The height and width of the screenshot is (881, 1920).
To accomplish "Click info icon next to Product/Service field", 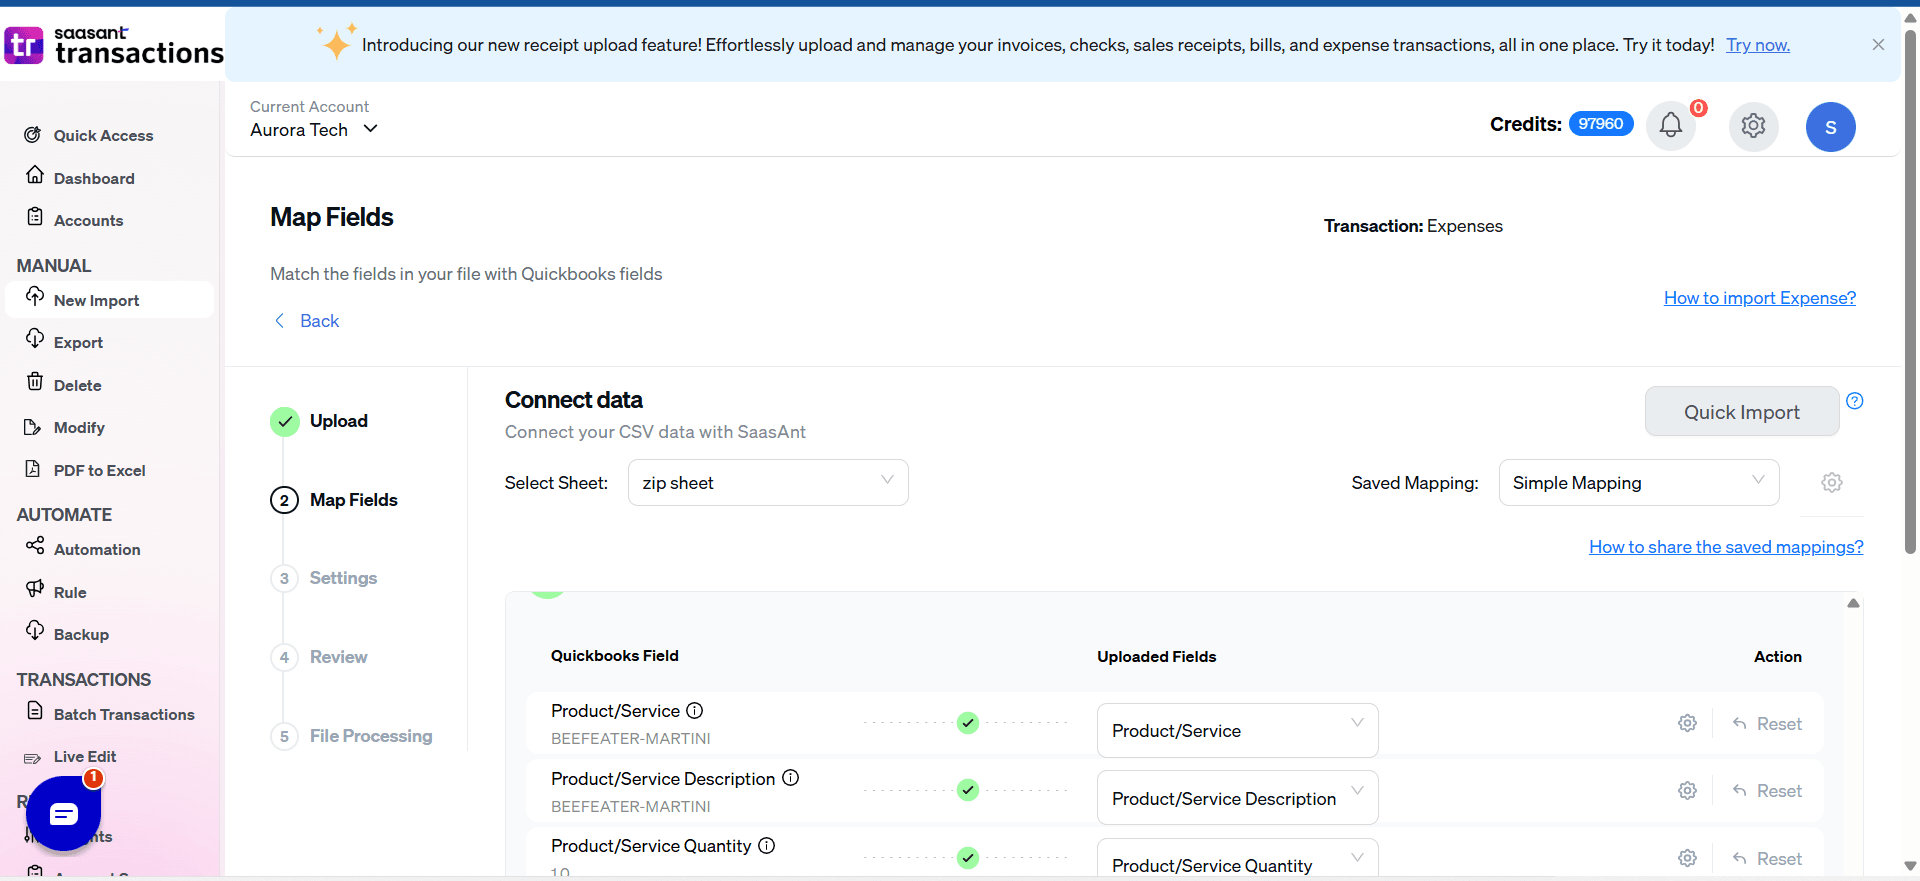I will point(695,711).
